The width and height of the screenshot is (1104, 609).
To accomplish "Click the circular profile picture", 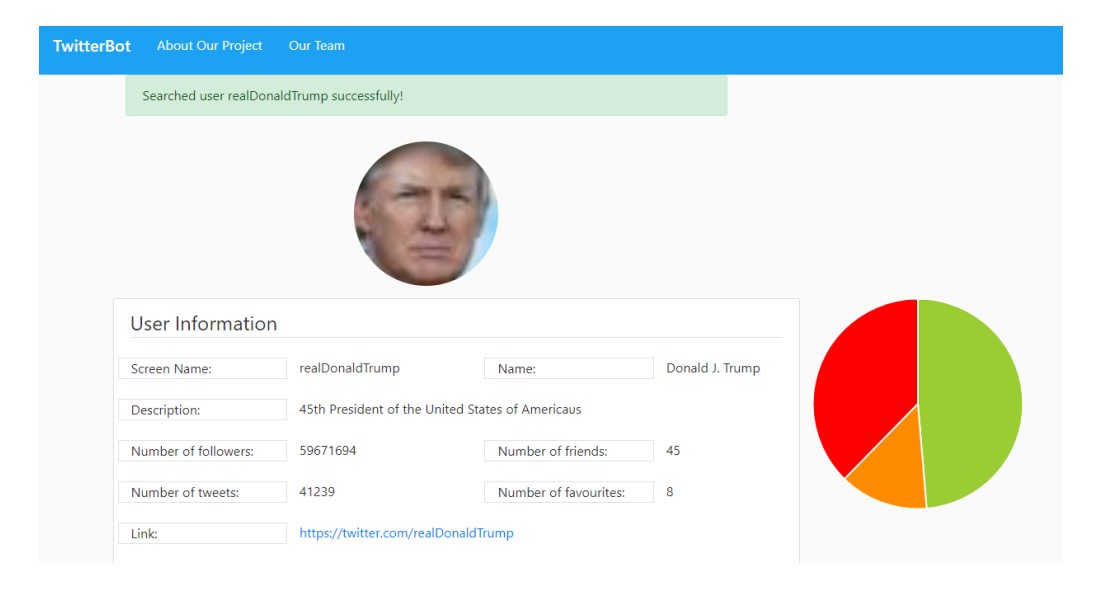I will [426, 213].
